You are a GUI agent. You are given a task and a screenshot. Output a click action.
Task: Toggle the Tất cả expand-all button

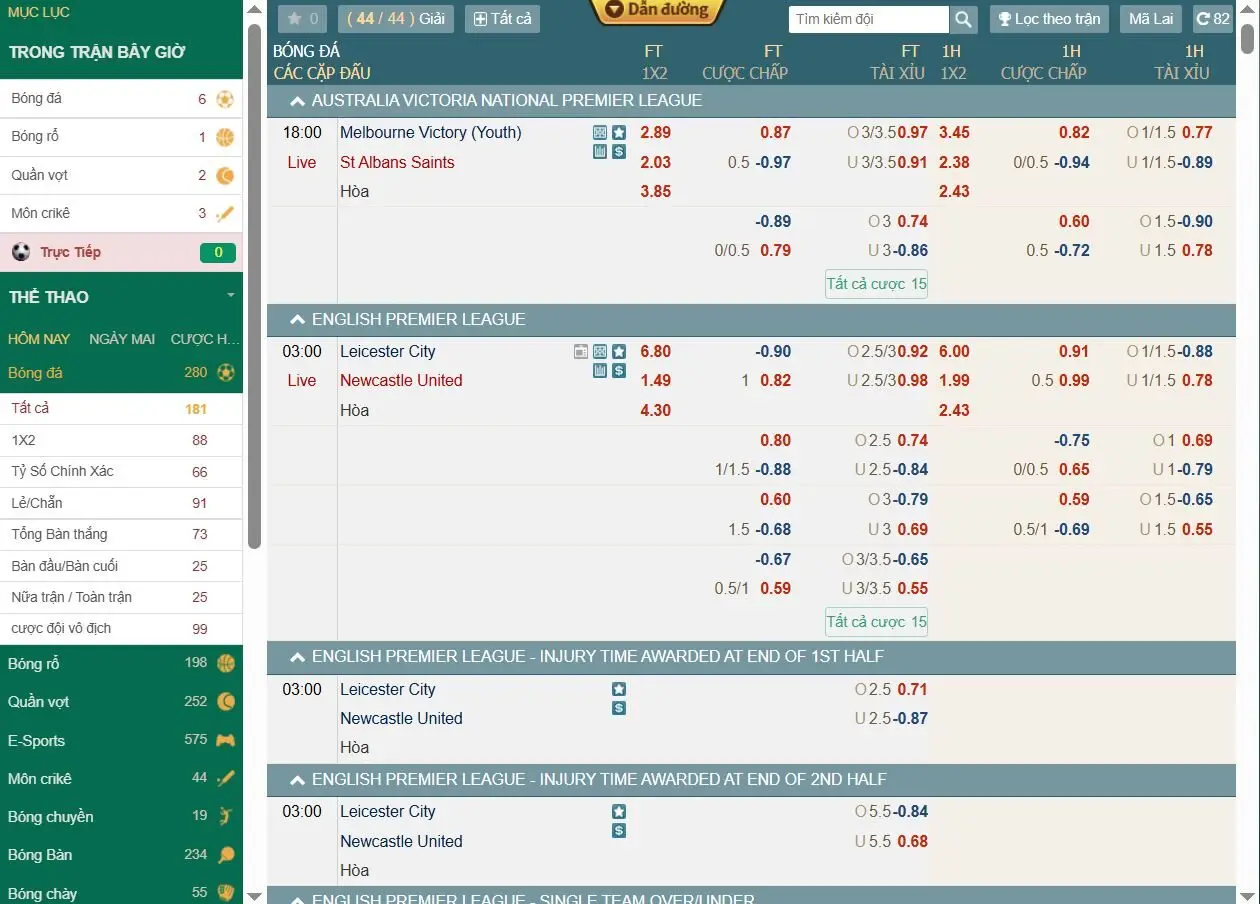tap(502, 19)
